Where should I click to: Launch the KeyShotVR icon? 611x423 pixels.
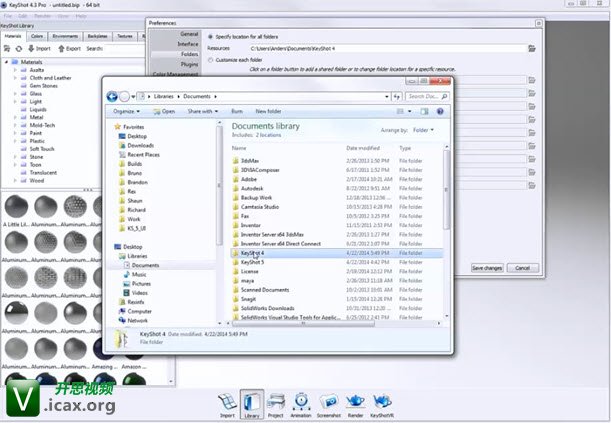point(382,401)
